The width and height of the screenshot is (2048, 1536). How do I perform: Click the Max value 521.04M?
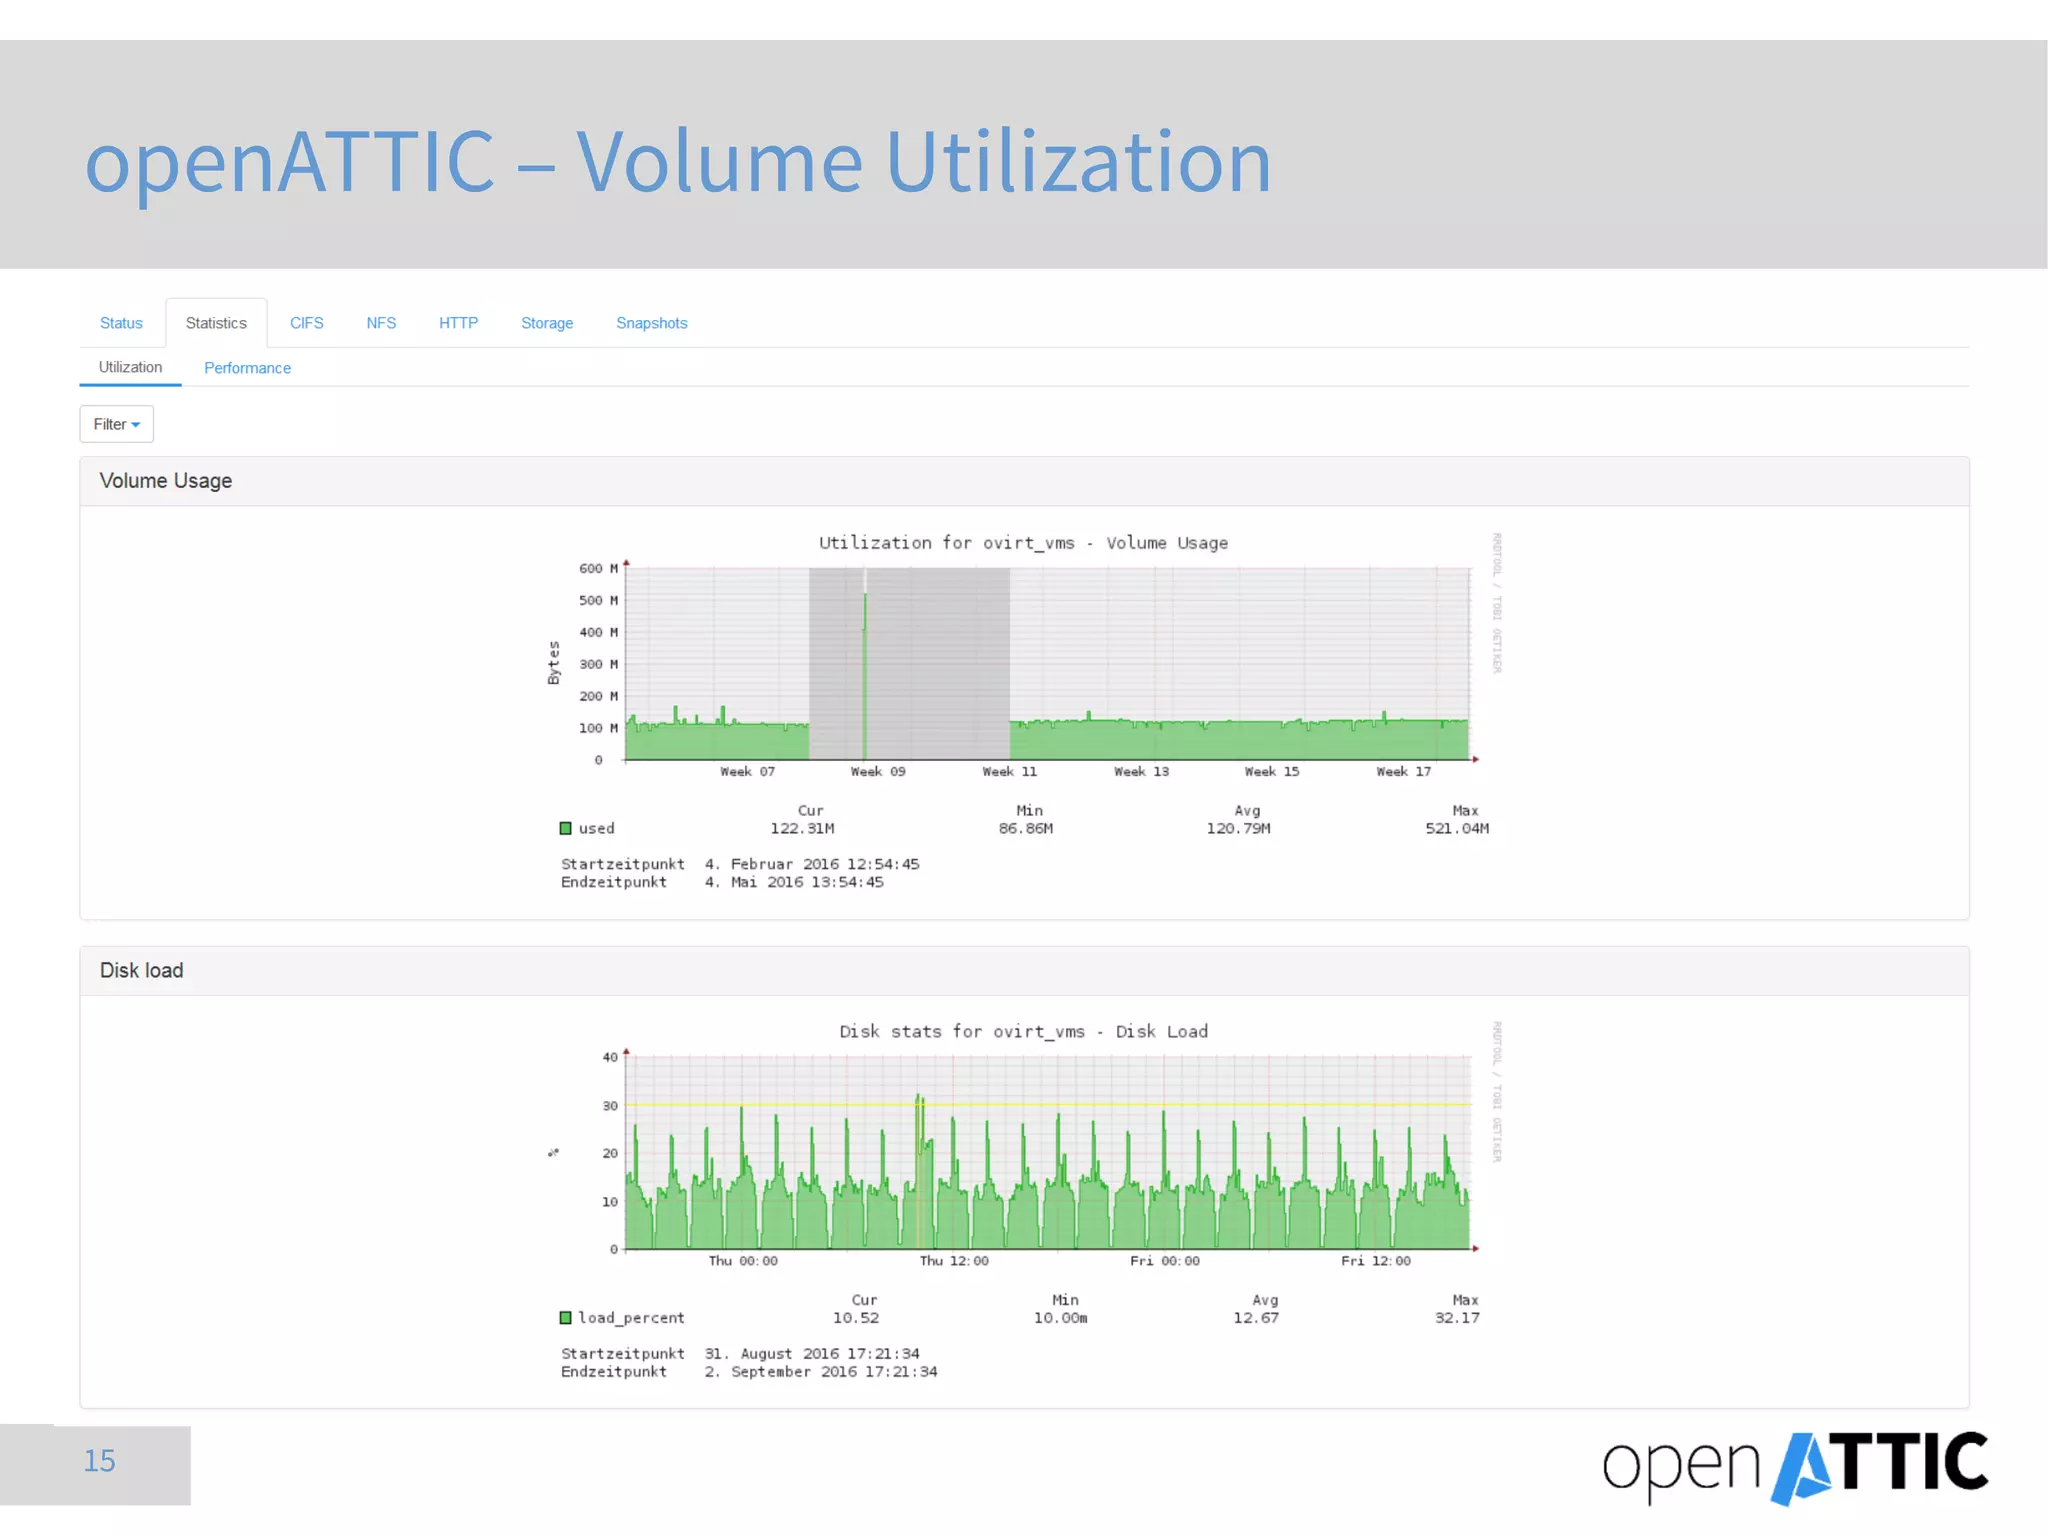[x=1457, y=828]
